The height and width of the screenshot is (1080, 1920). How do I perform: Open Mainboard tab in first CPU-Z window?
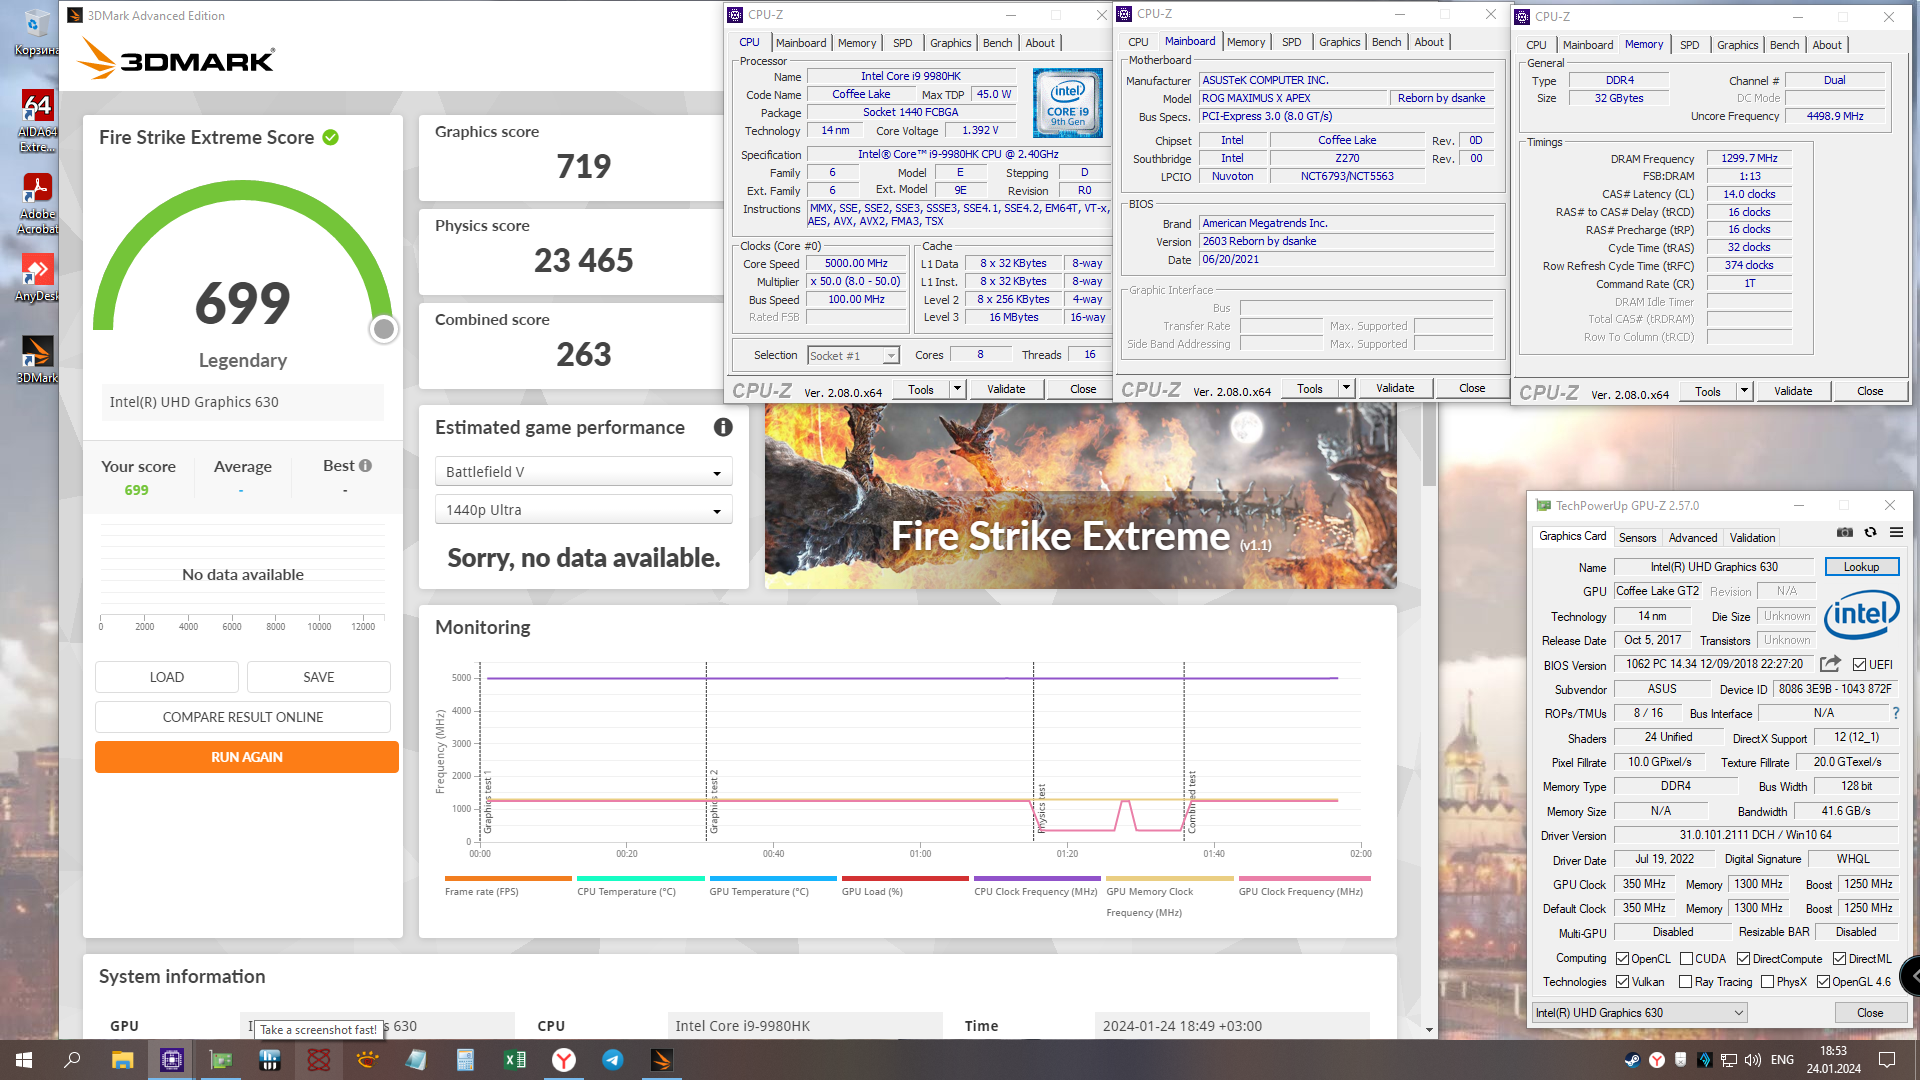click(801, 43)
